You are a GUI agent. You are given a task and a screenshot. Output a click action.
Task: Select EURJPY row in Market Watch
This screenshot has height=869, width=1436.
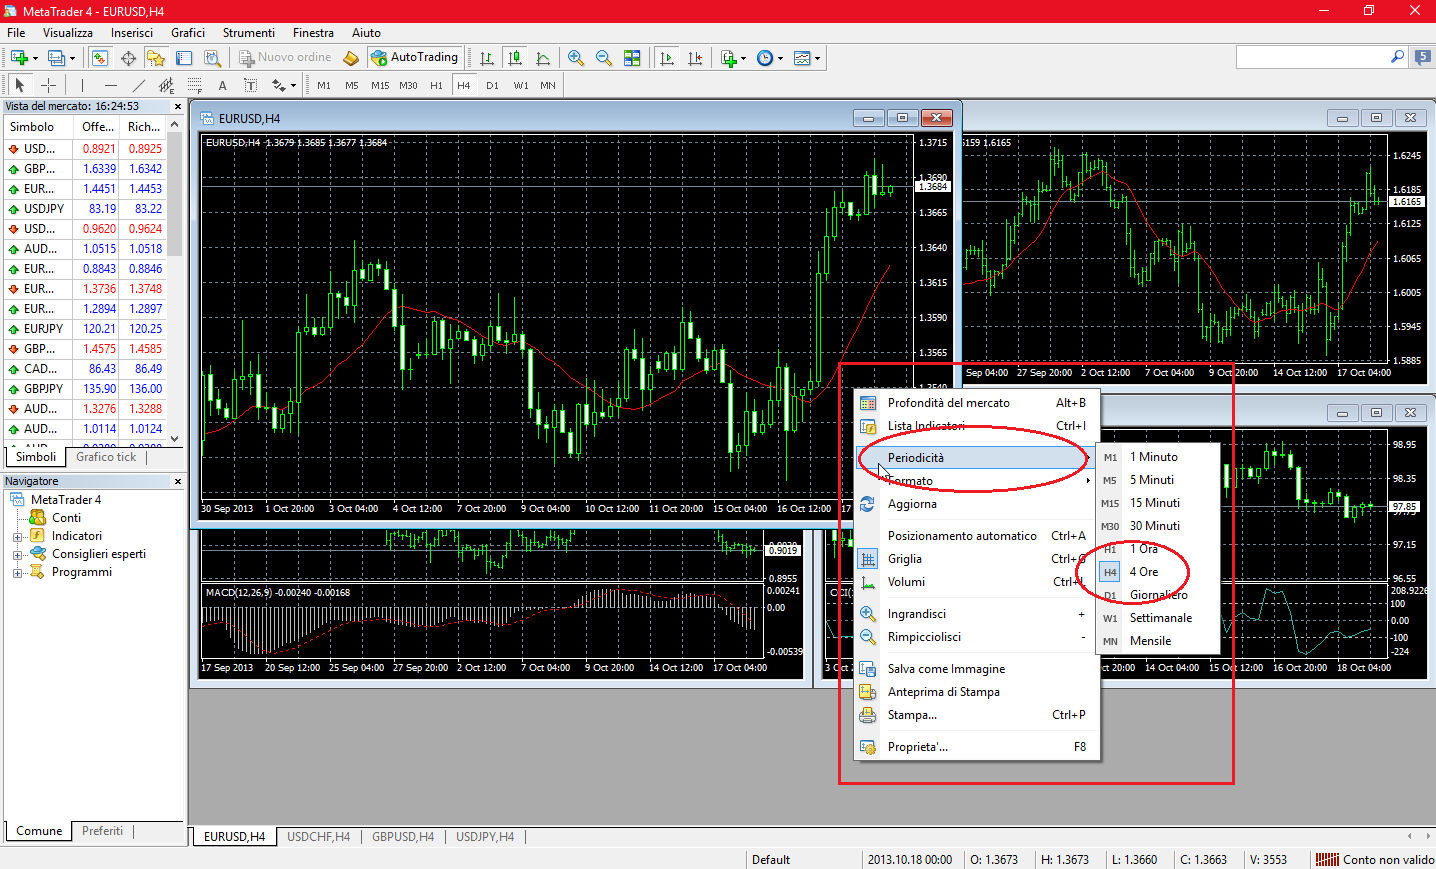[85, 329]
